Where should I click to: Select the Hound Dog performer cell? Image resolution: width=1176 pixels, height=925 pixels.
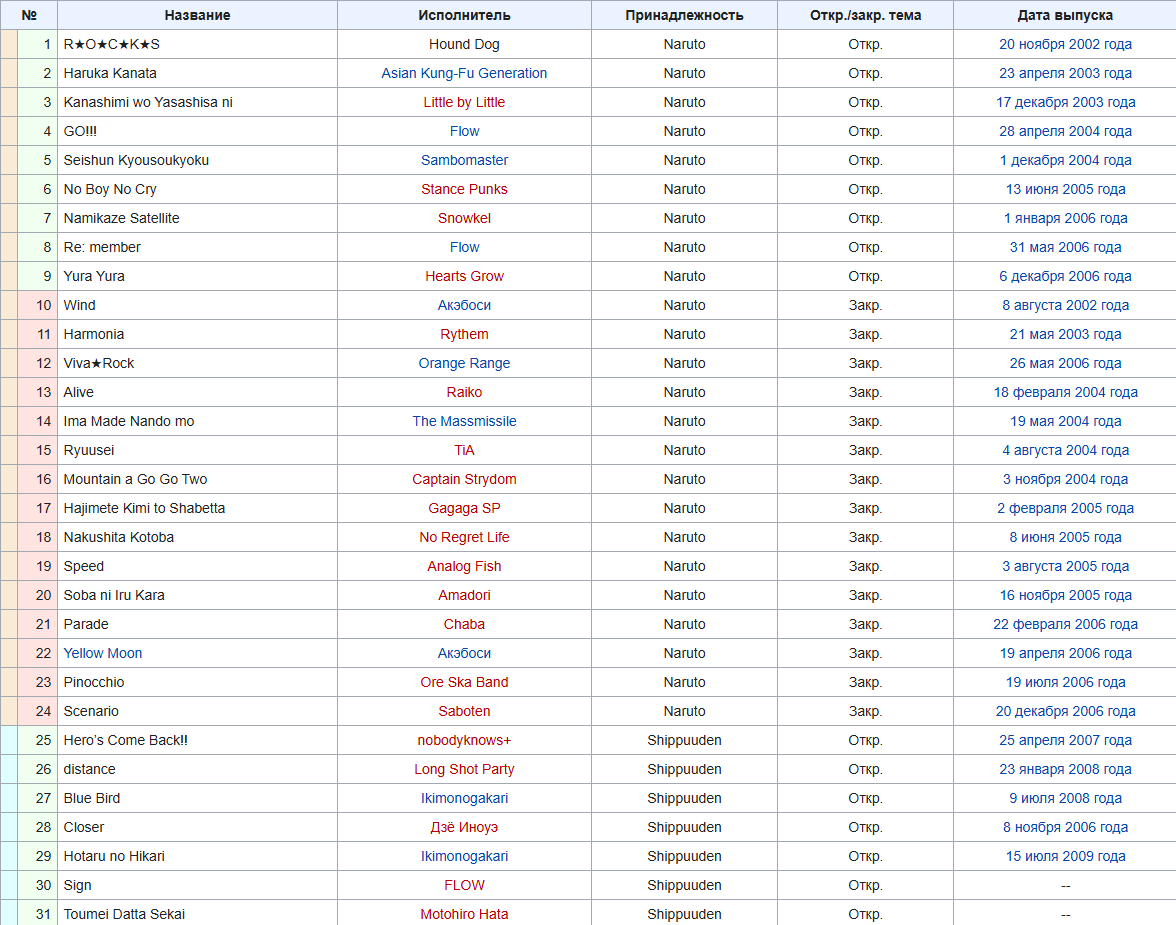464,44
